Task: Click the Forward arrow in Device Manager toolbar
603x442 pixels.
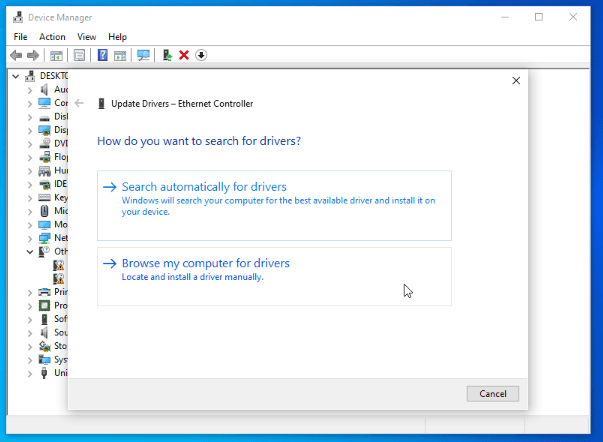Action: click(33, 55)
